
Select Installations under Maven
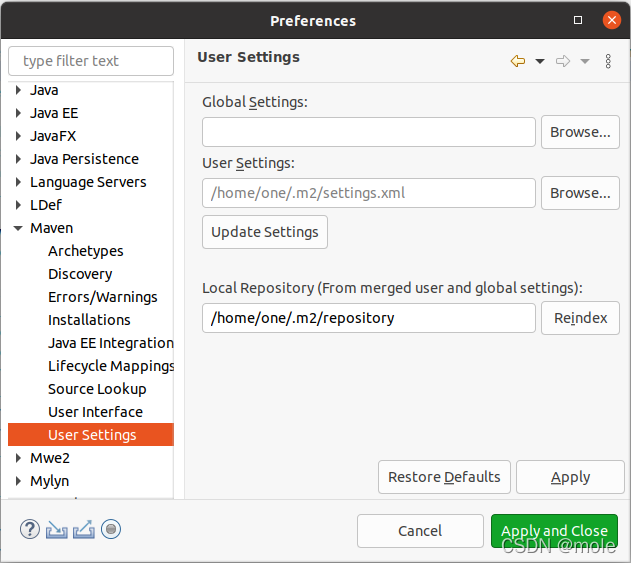click(89, 320)
